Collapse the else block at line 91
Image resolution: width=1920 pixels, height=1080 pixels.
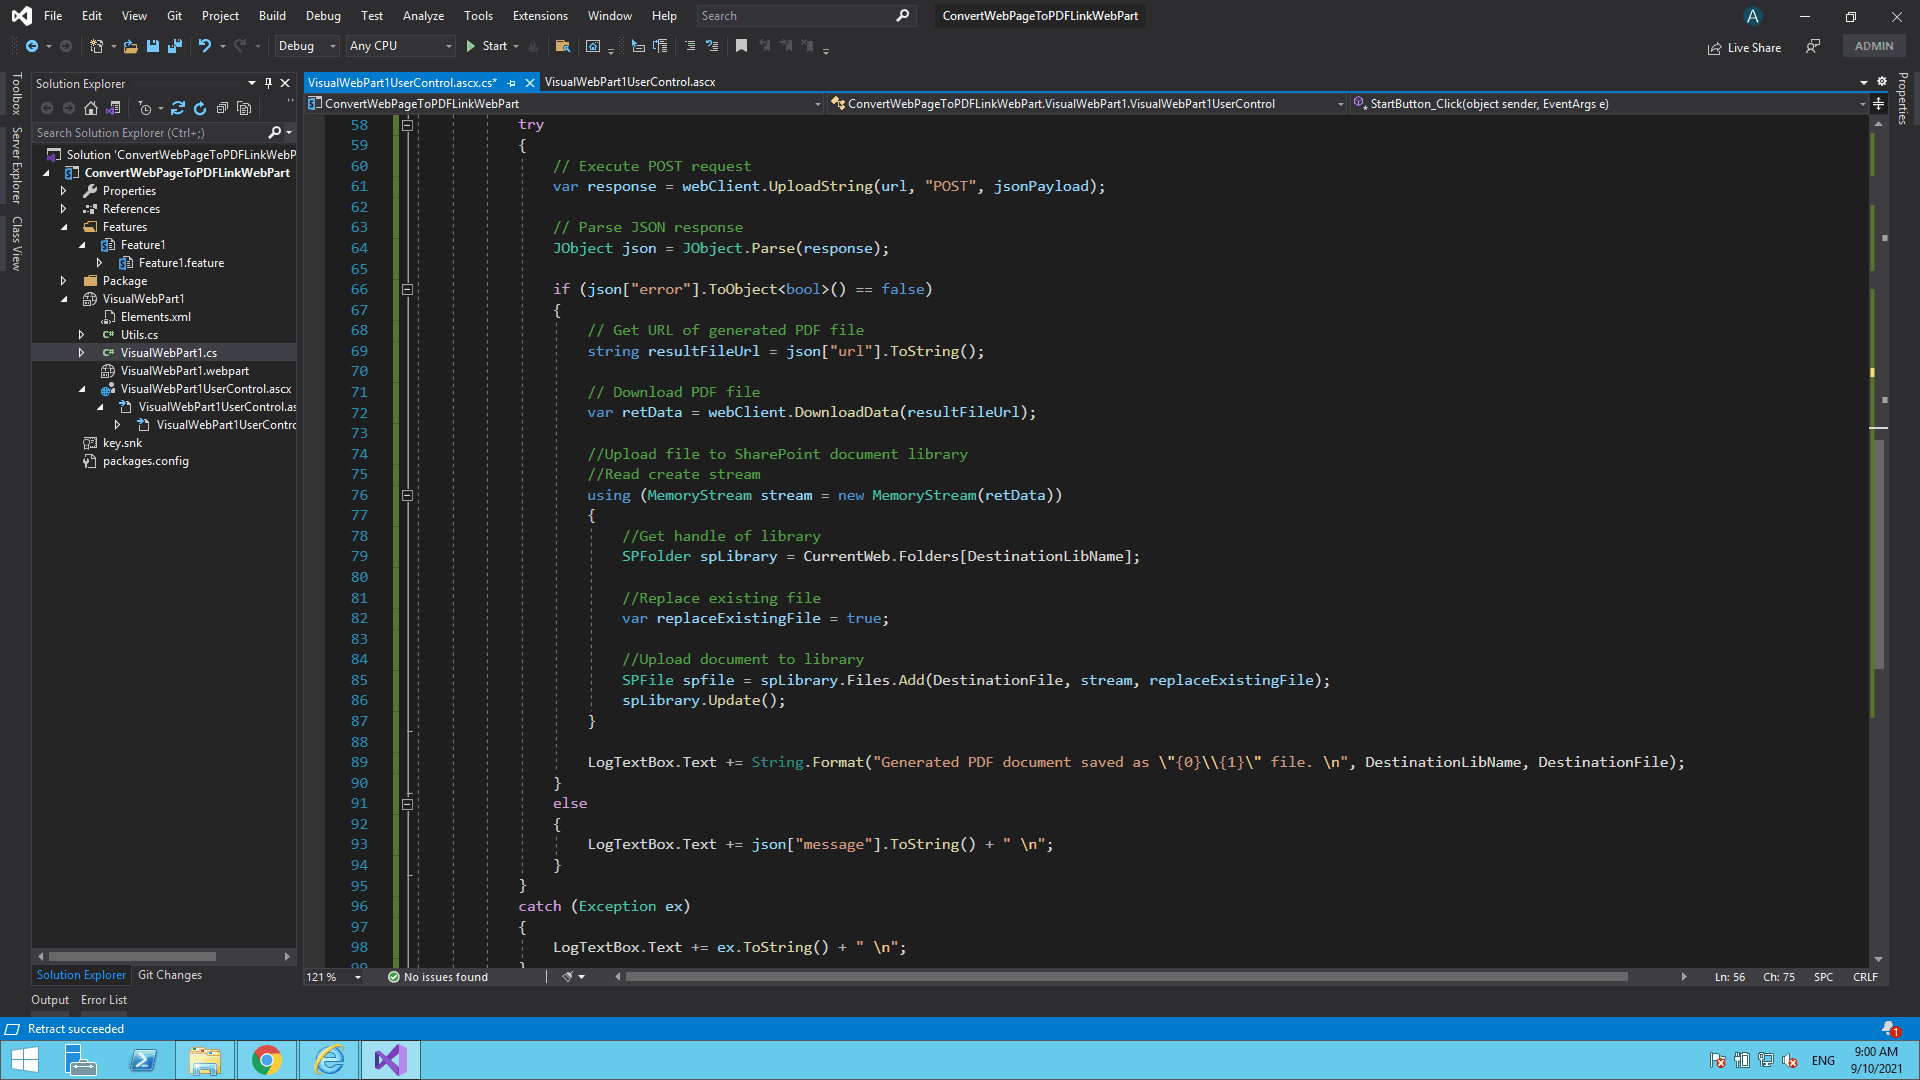coord(407,804)
